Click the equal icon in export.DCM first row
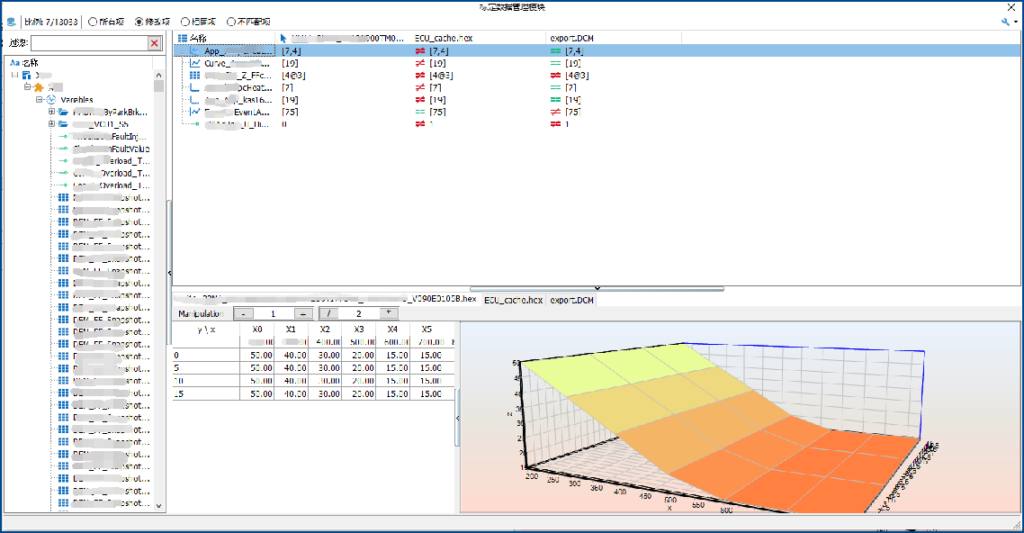The image size is (1024, 533). pos(556,50)
